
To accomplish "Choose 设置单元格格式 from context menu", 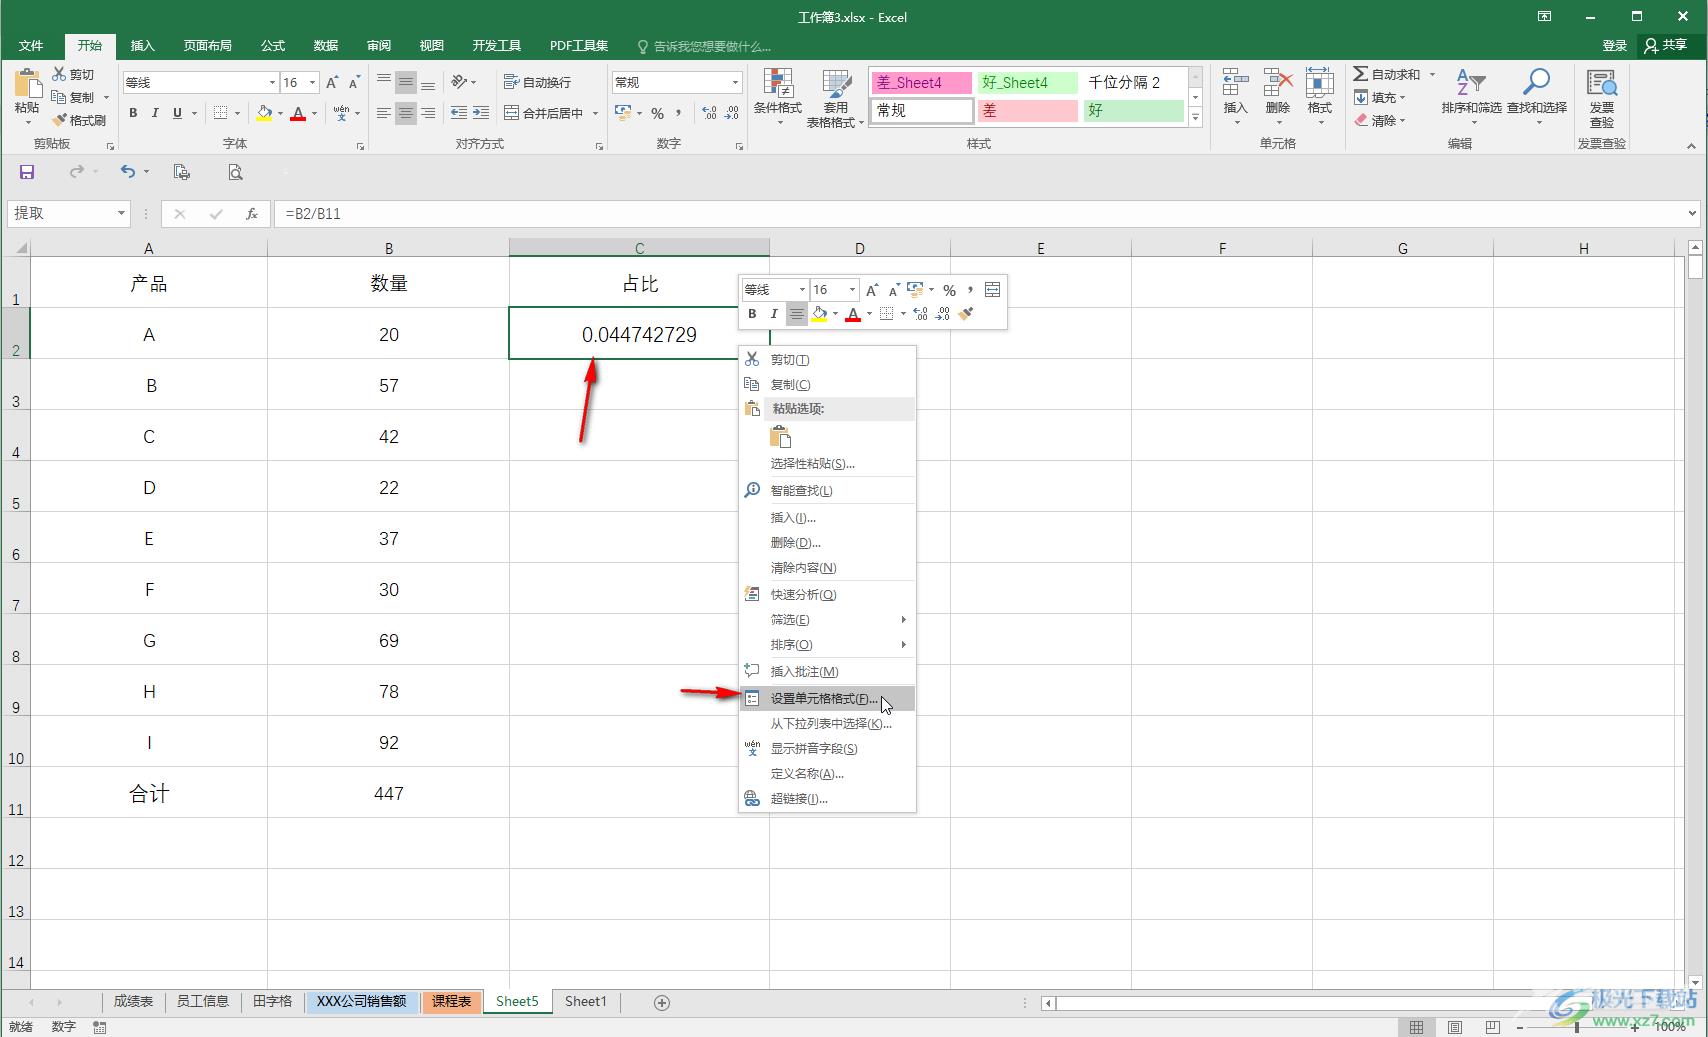I will click(x=827, y=698).
